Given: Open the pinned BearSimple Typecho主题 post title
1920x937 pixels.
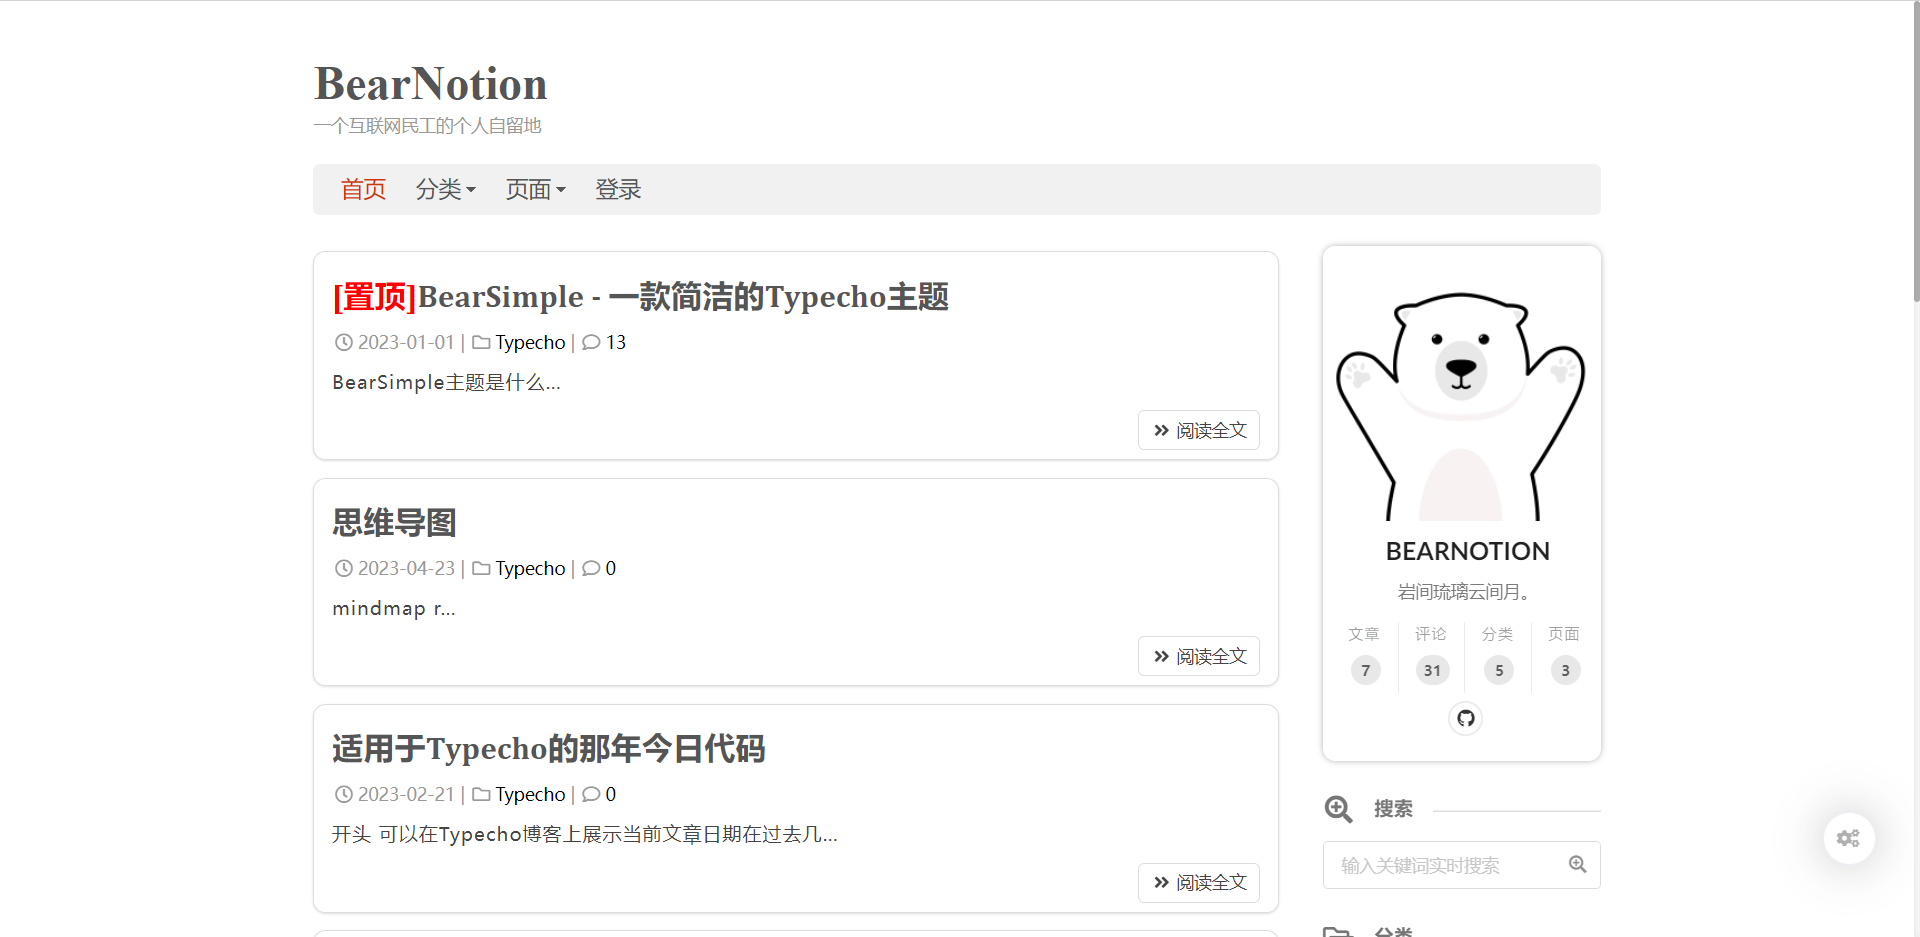Looking at the screenshot, I should (x=641, y=297).
